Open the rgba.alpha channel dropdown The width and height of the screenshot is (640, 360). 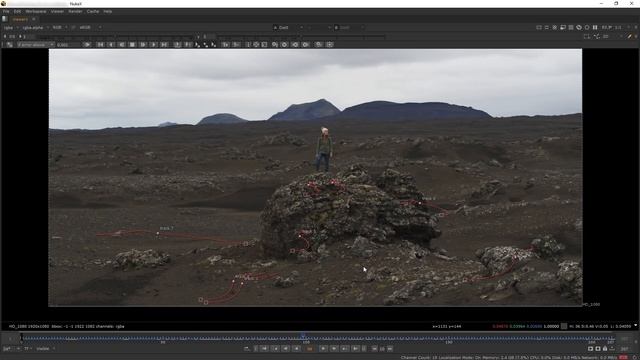[x=35, y=27]
